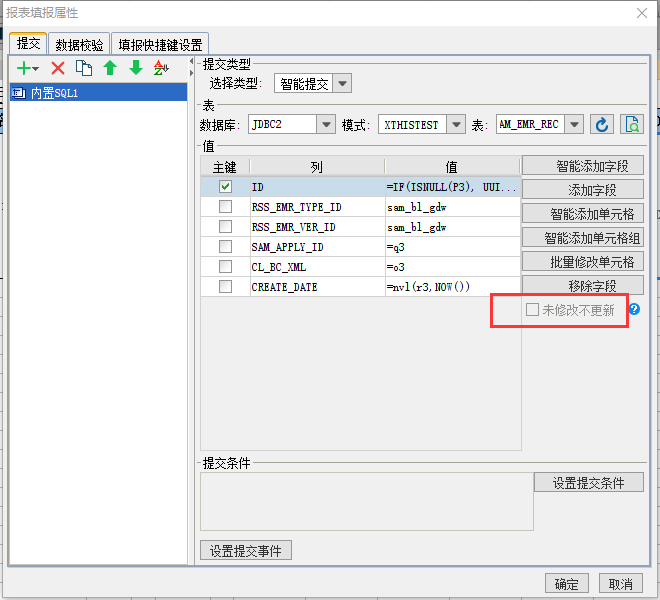Select the CL_BC_XML column cell
This screenshot has height=600, width=660.
[x=318, y=267]
